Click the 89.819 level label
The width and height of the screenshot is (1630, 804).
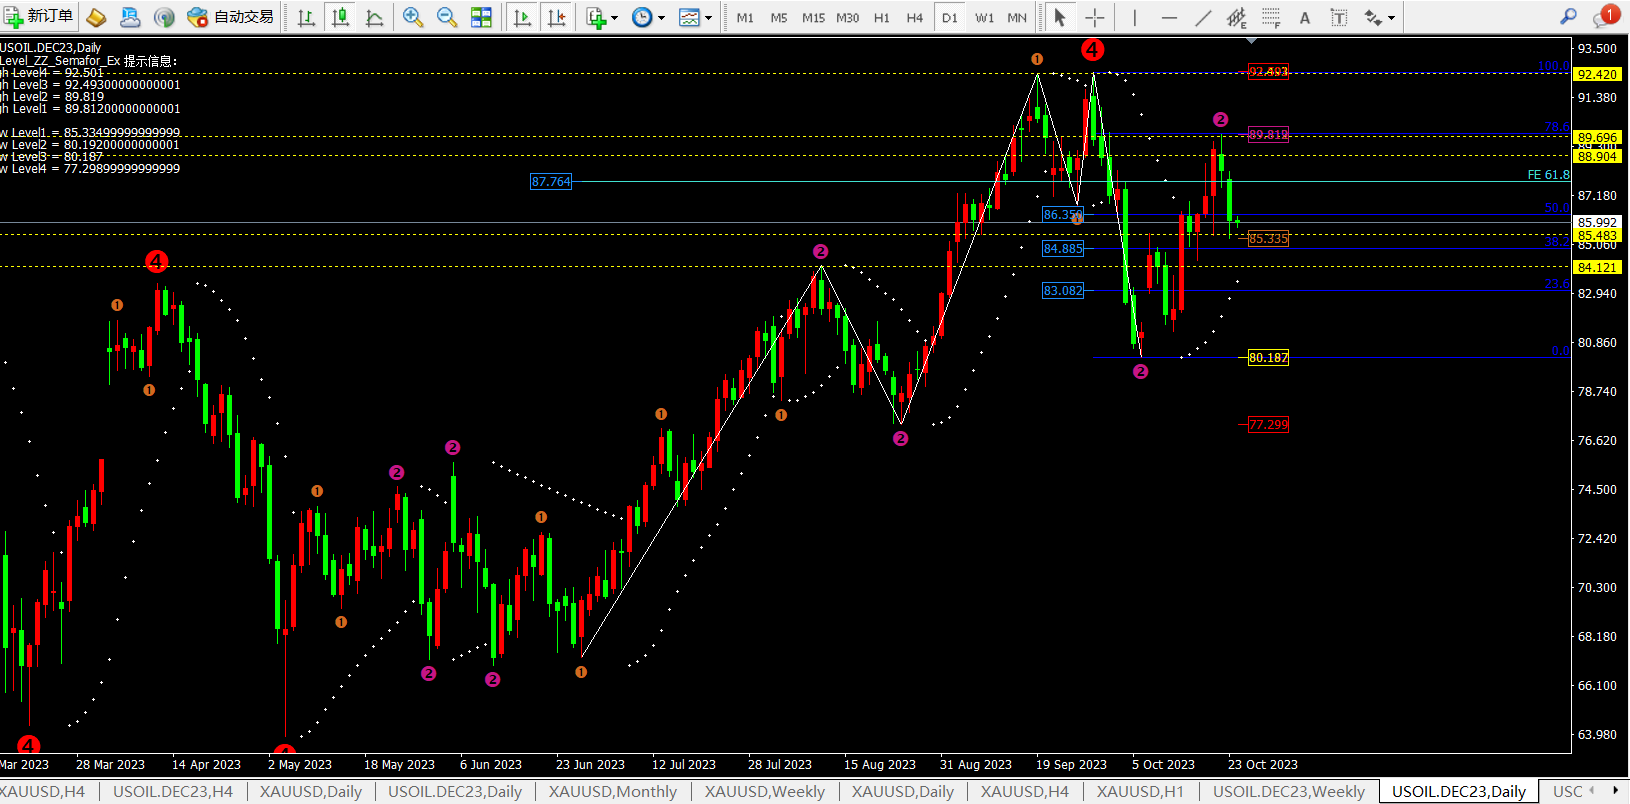click(1268, 134)
